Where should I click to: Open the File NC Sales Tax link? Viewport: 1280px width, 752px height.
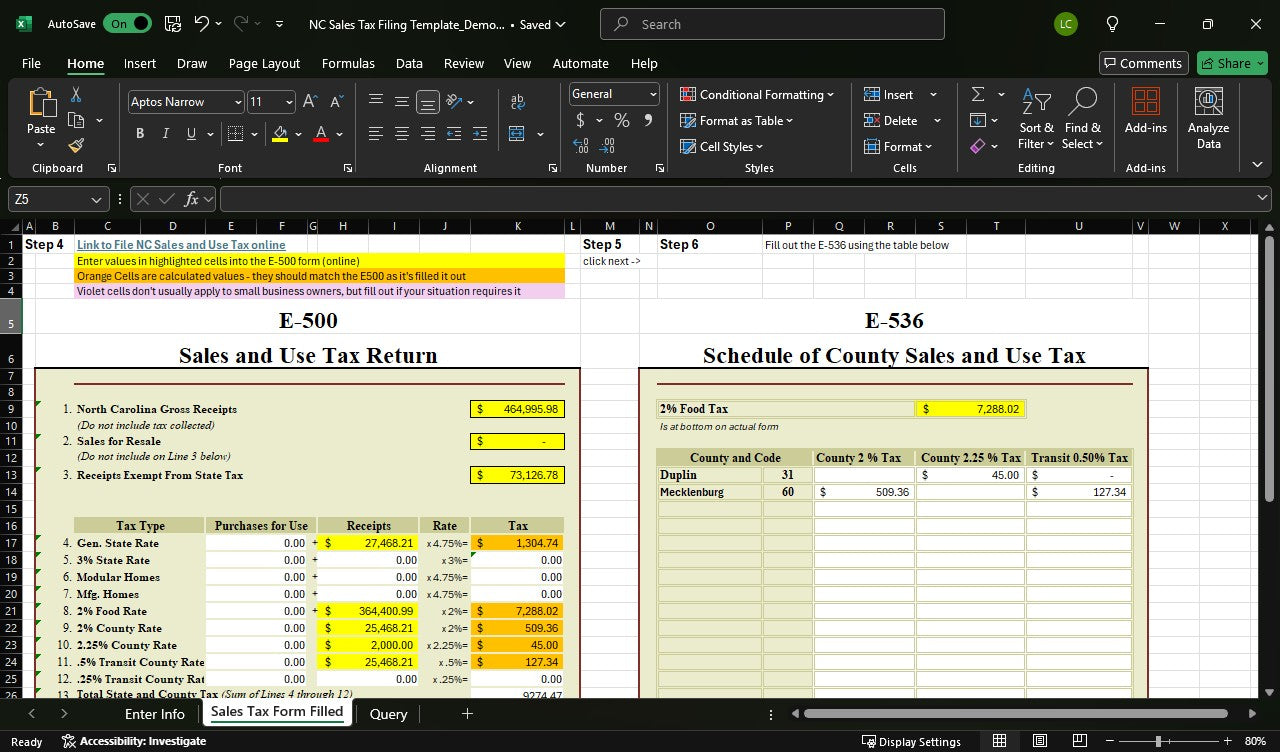181,245
